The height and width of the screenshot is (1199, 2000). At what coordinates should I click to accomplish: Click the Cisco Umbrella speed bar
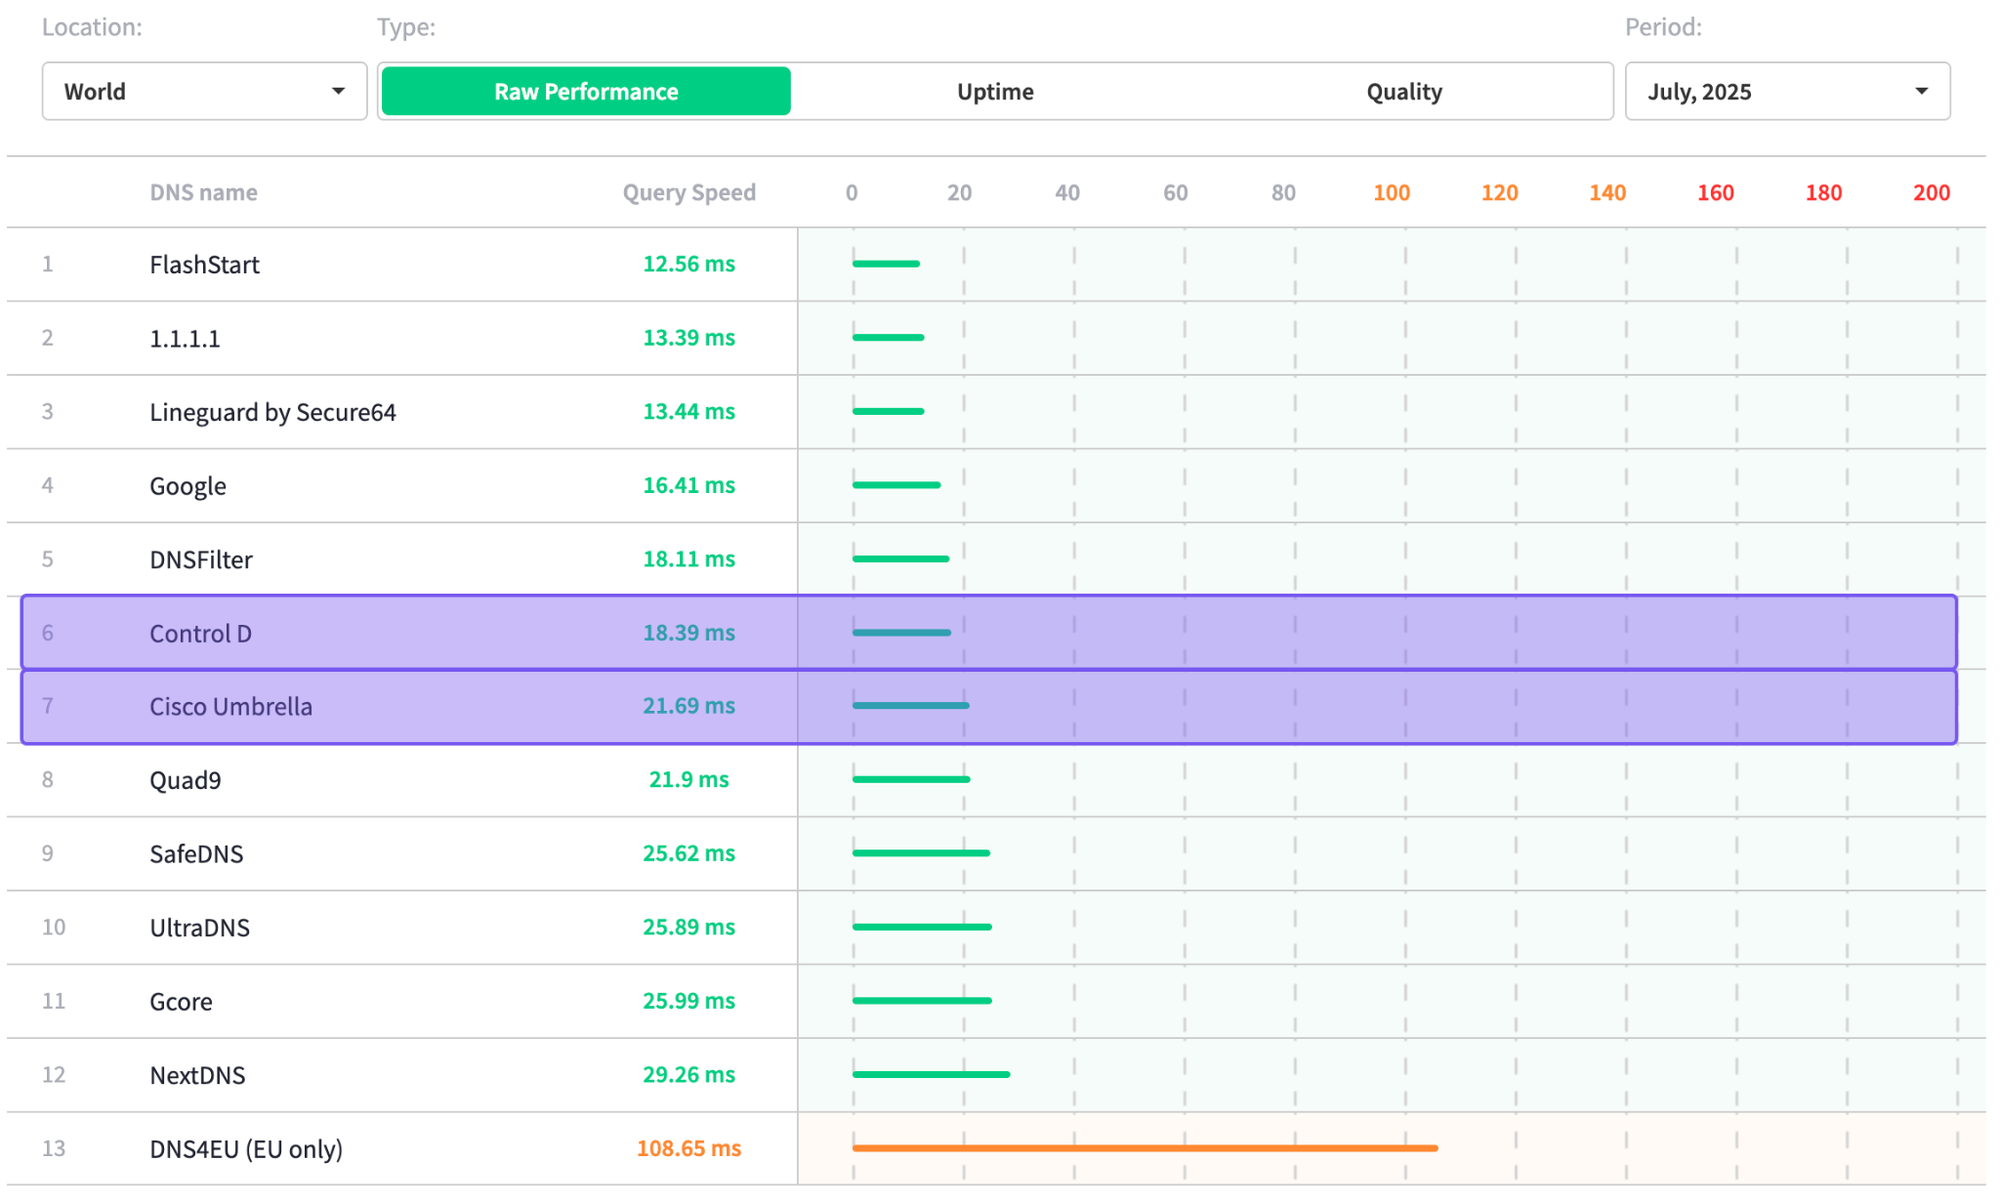(911, 705)
